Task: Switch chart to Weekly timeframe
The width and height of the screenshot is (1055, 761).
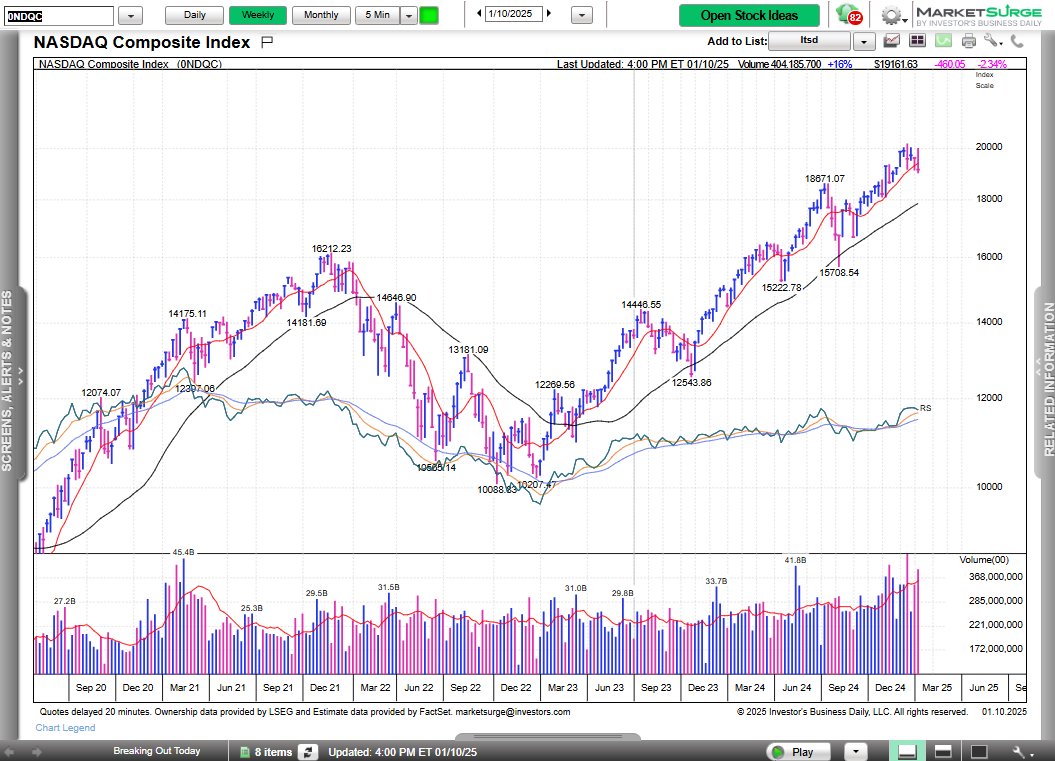Action: pos(258,15)
